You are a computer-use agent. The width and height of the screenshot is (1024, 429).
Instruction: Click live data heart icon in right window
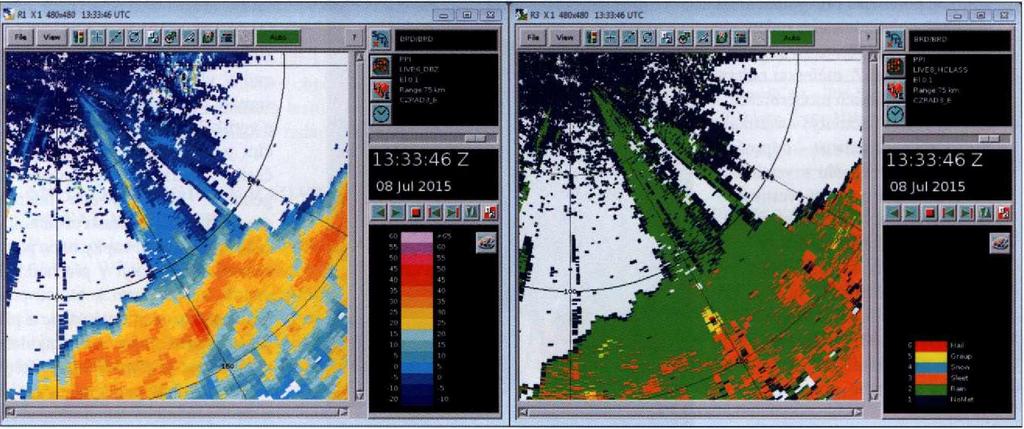[x=895, y=90]
